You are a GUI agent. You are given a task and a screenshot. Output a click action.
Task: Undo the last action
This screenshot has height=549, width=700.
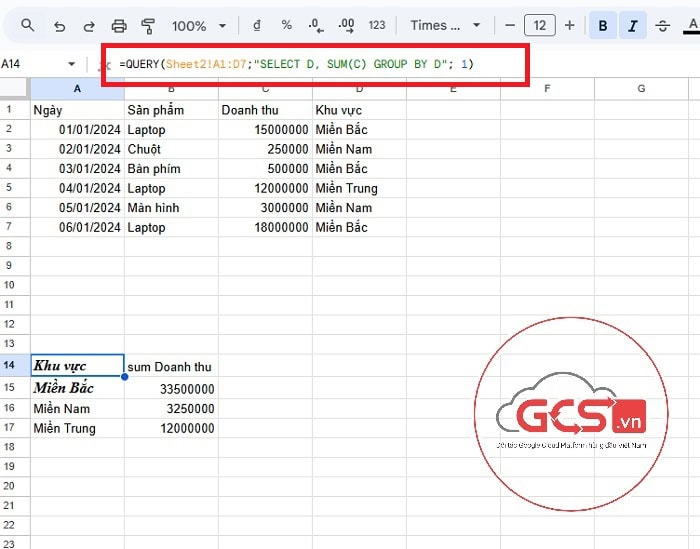click(x=59, y=25)
